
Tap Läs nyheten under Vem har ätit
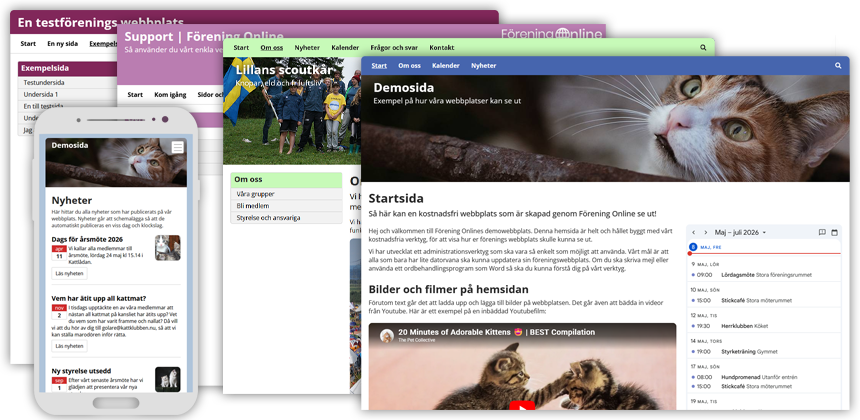pos(70,346)
